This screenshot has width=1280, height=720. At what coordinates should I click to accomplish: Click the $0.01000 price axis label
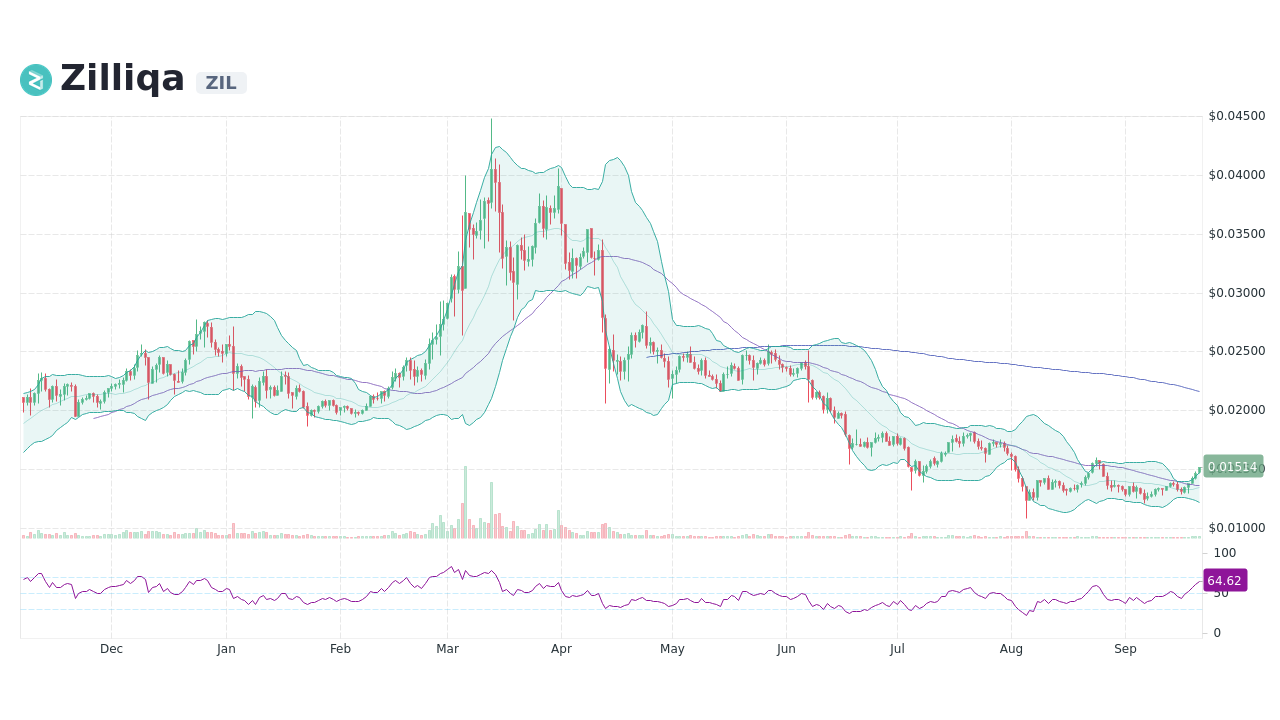[x=1237, y=528]
